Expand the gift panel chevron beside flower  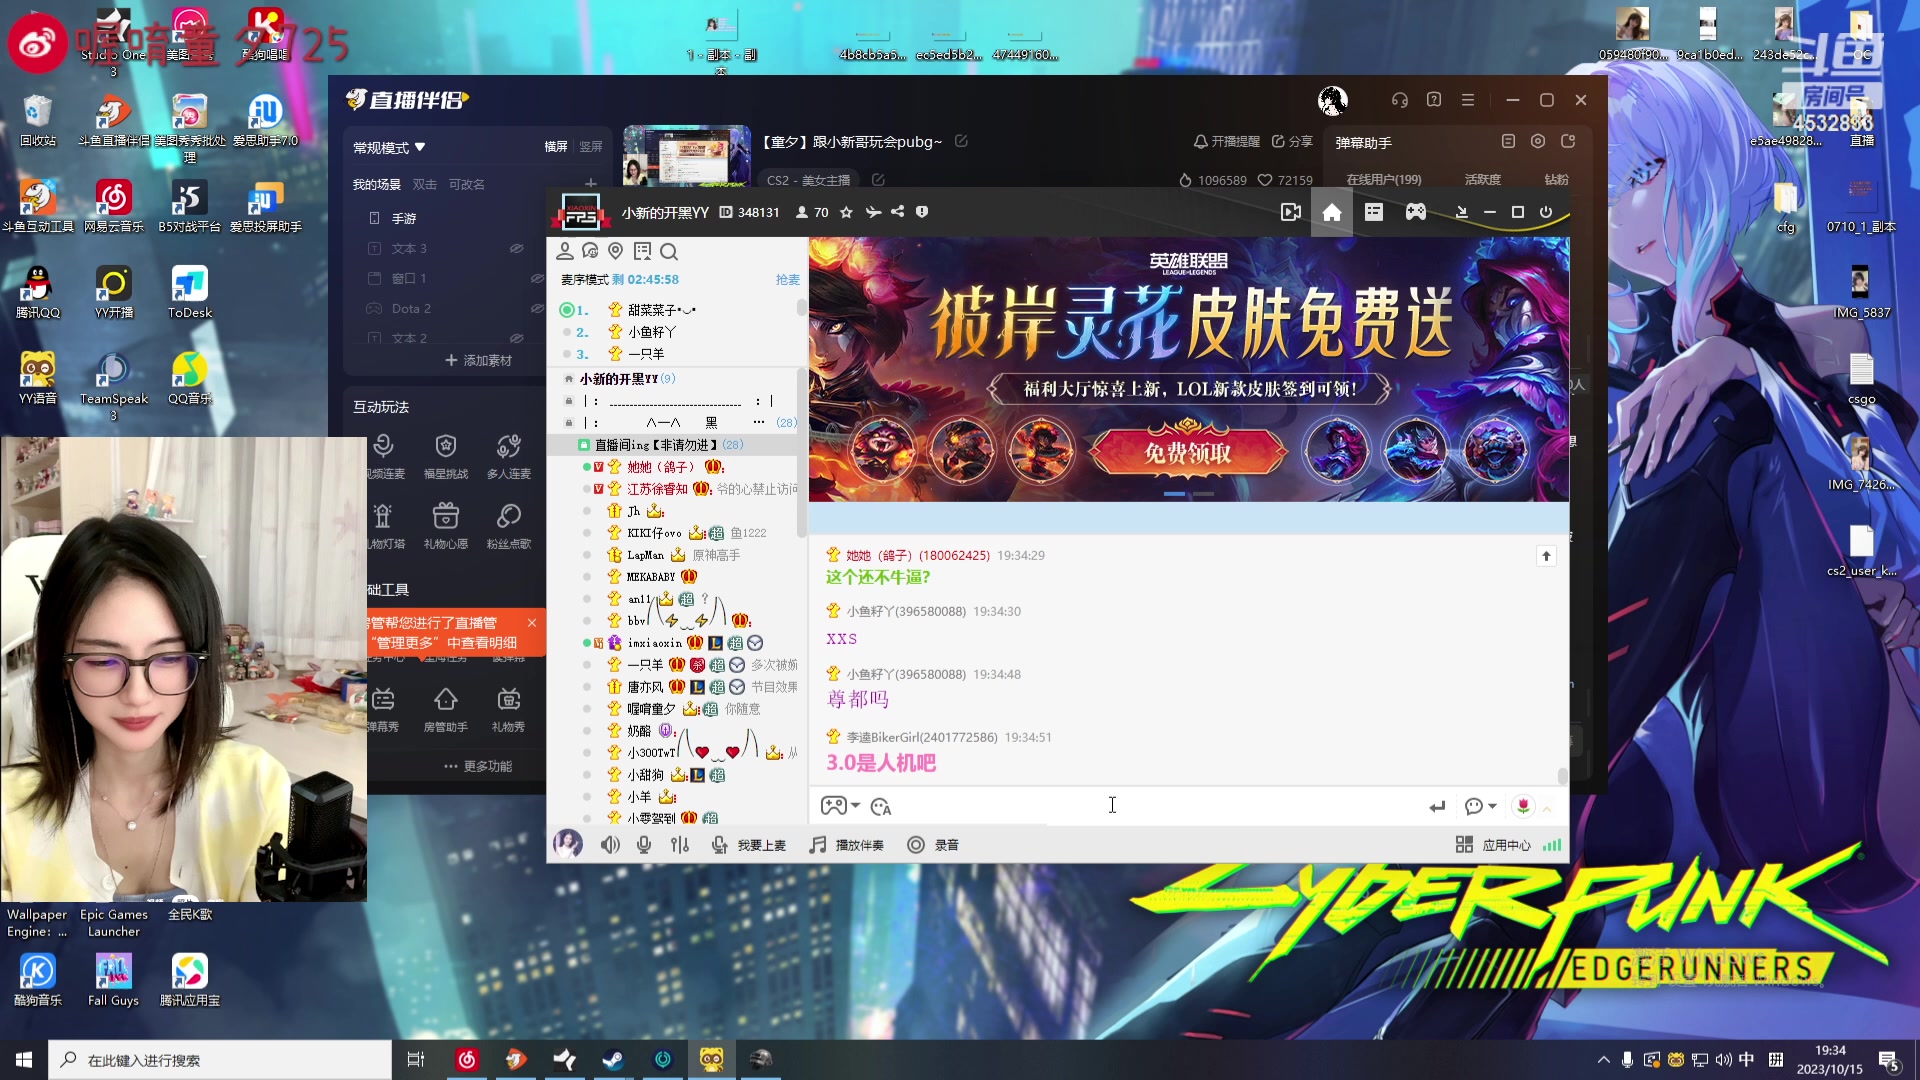[1547, 808]
